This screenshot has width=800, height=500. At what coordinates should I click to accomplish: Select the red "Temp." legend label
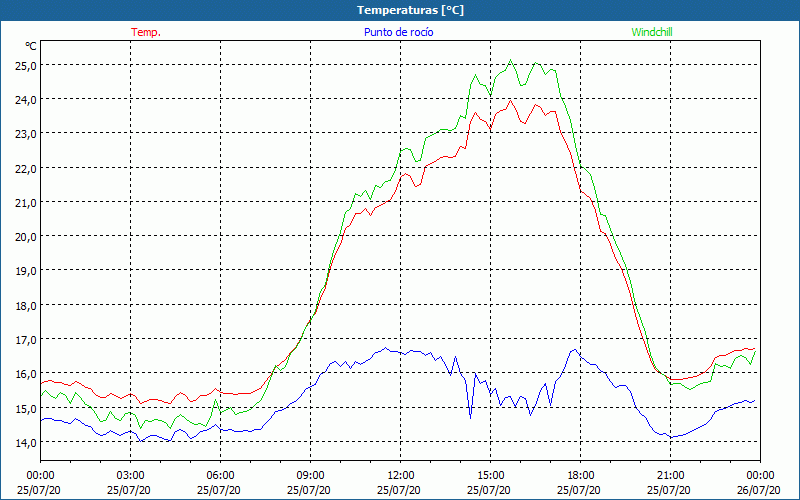(146, 32)
